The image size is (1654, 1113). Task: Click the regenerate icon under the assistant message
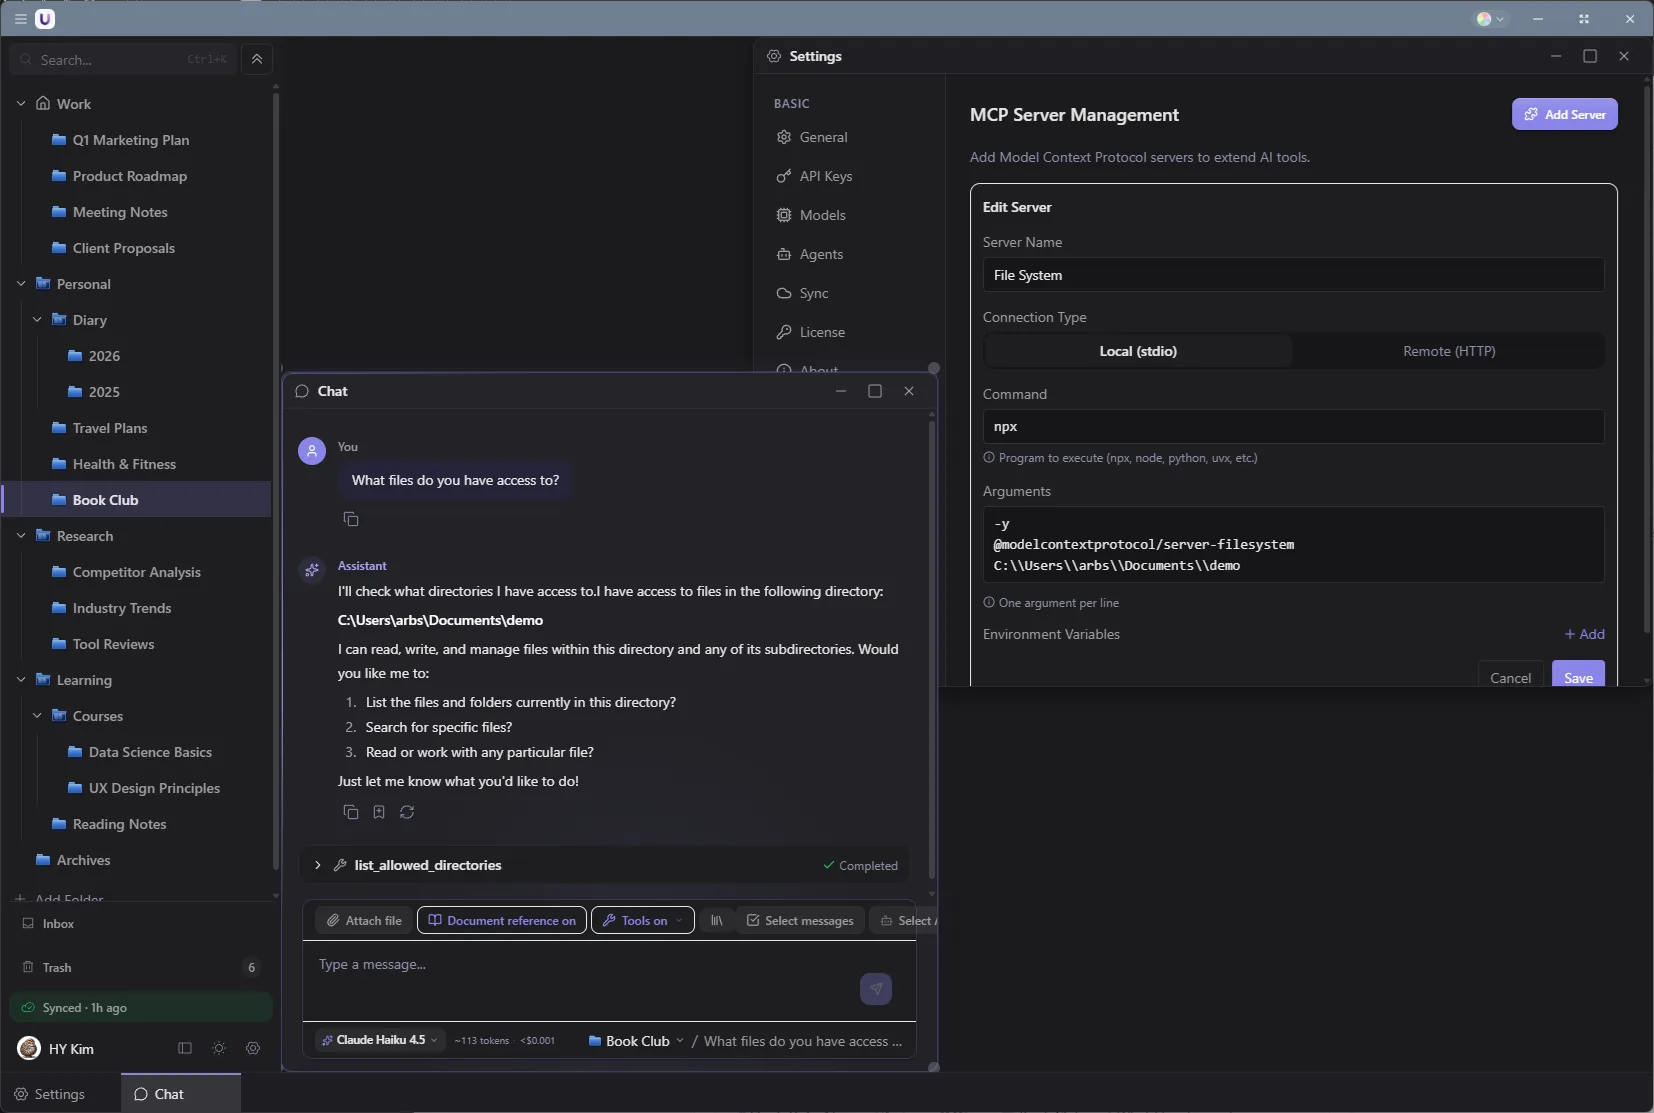(407, 812)
